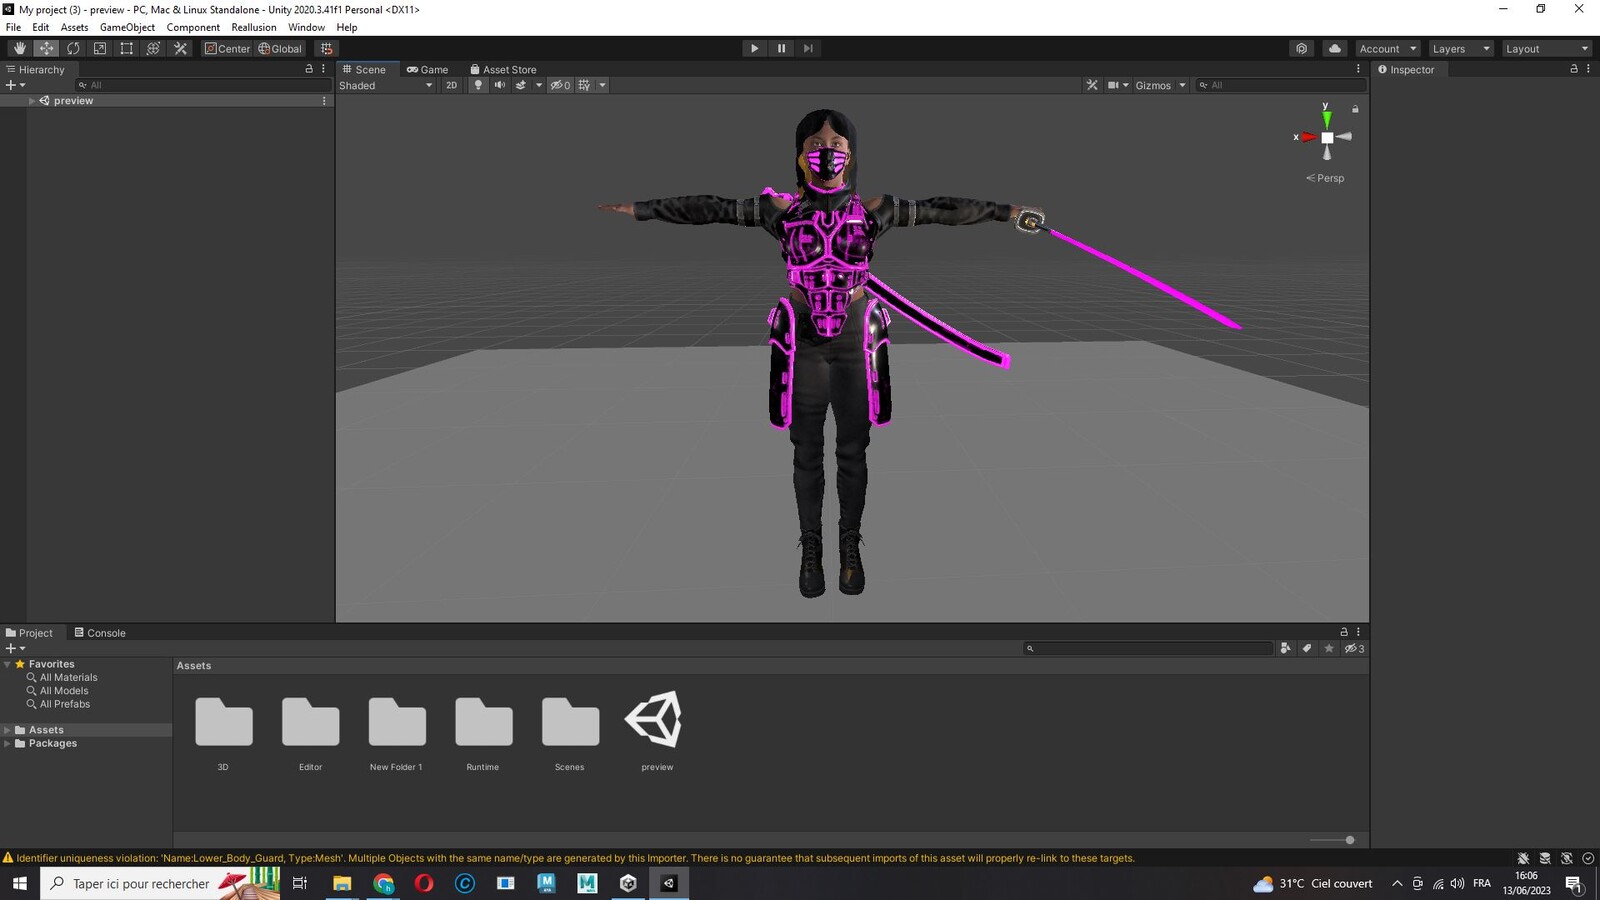Viewport: 1600px width, 900px height.
Task: Toggle Global handle rotation
Action: pos(280,48)
